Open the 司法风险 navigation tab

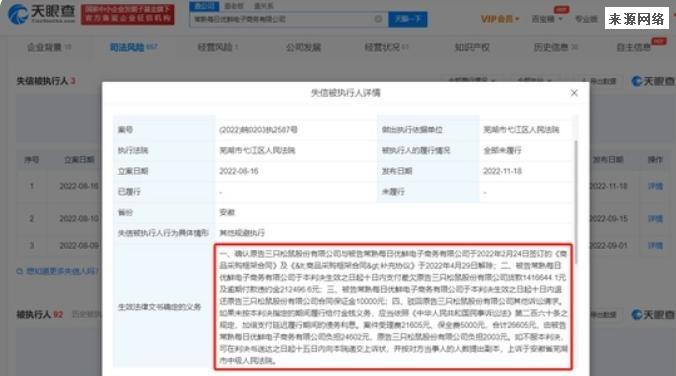click(x=133, y=47)
